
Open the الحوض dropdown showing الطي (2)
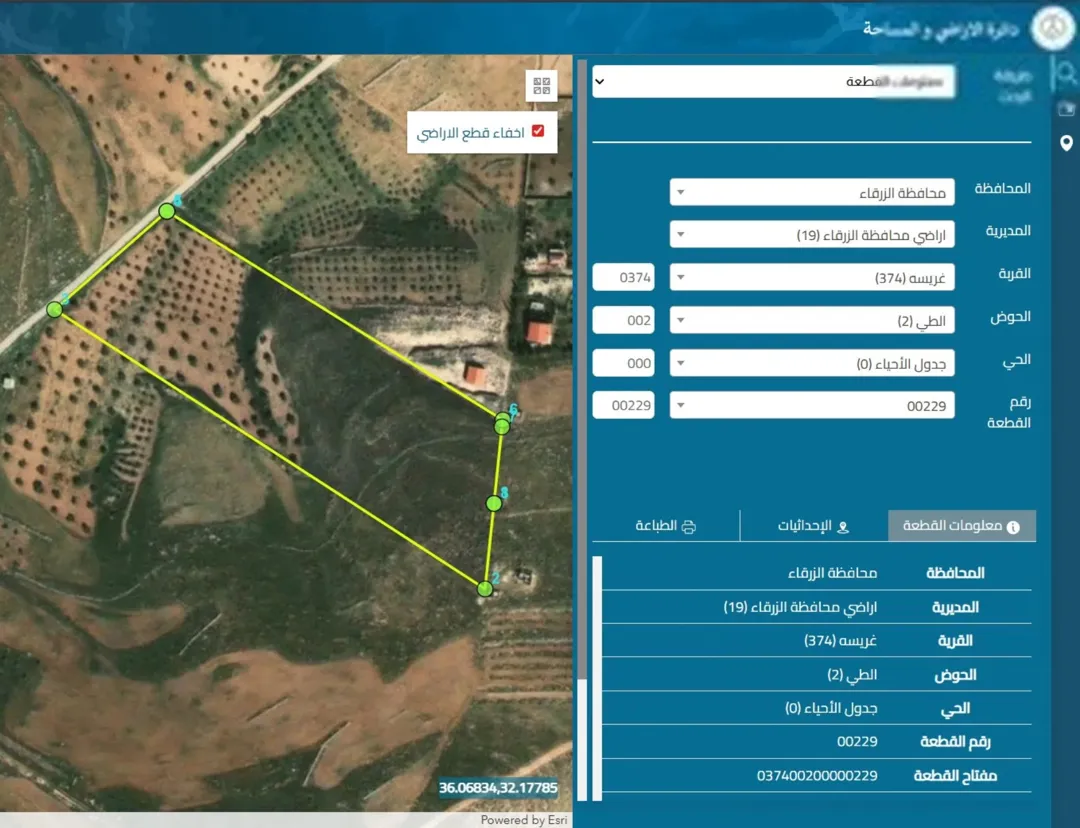(812, 320)
